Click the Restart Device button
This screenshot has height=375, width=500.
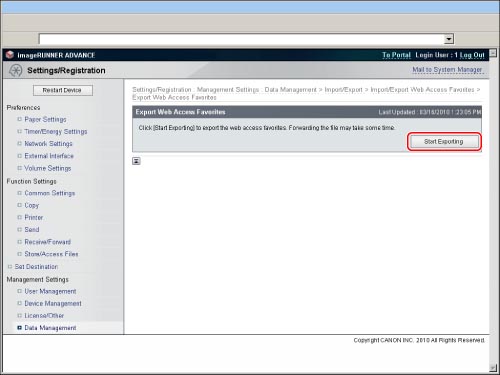pos(63,90)
